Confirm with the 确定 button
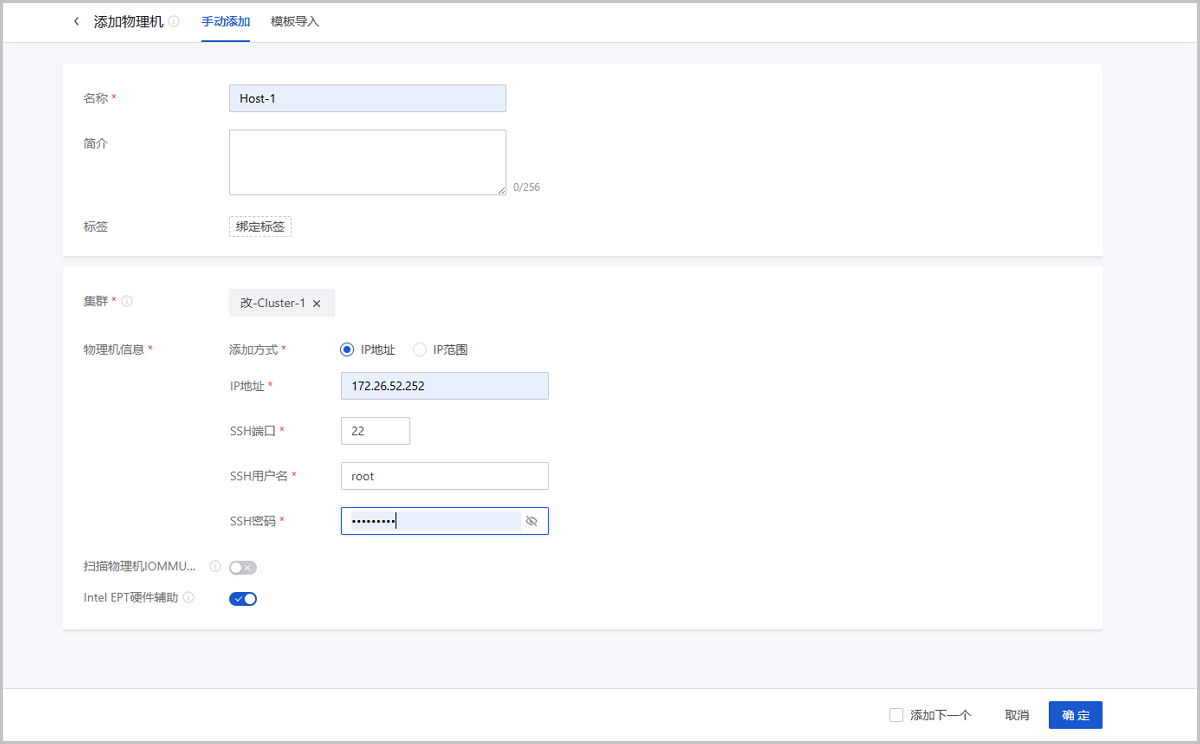The width and height of the screenshot is (1200, 744). 1076,715
